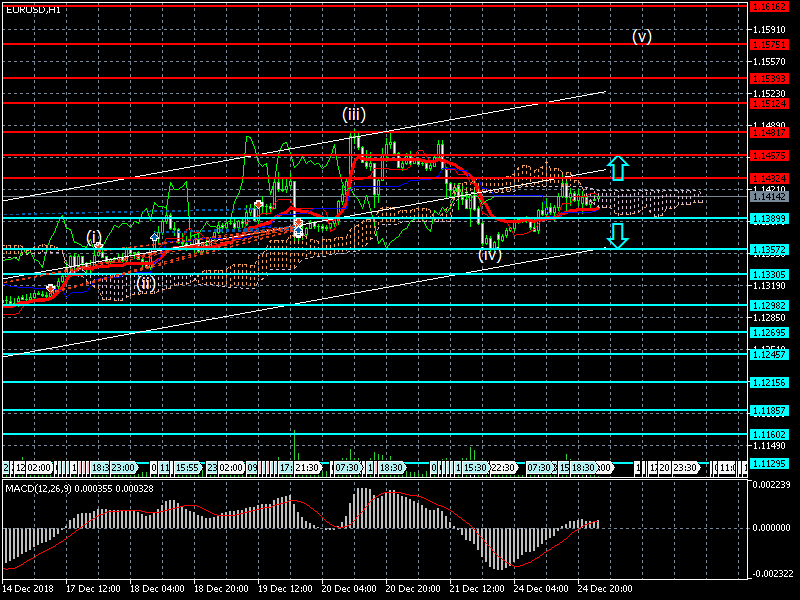Click the EURUSD,H1 chart title
The height and width of the screenshot is (600, 800).
(32, 9)
